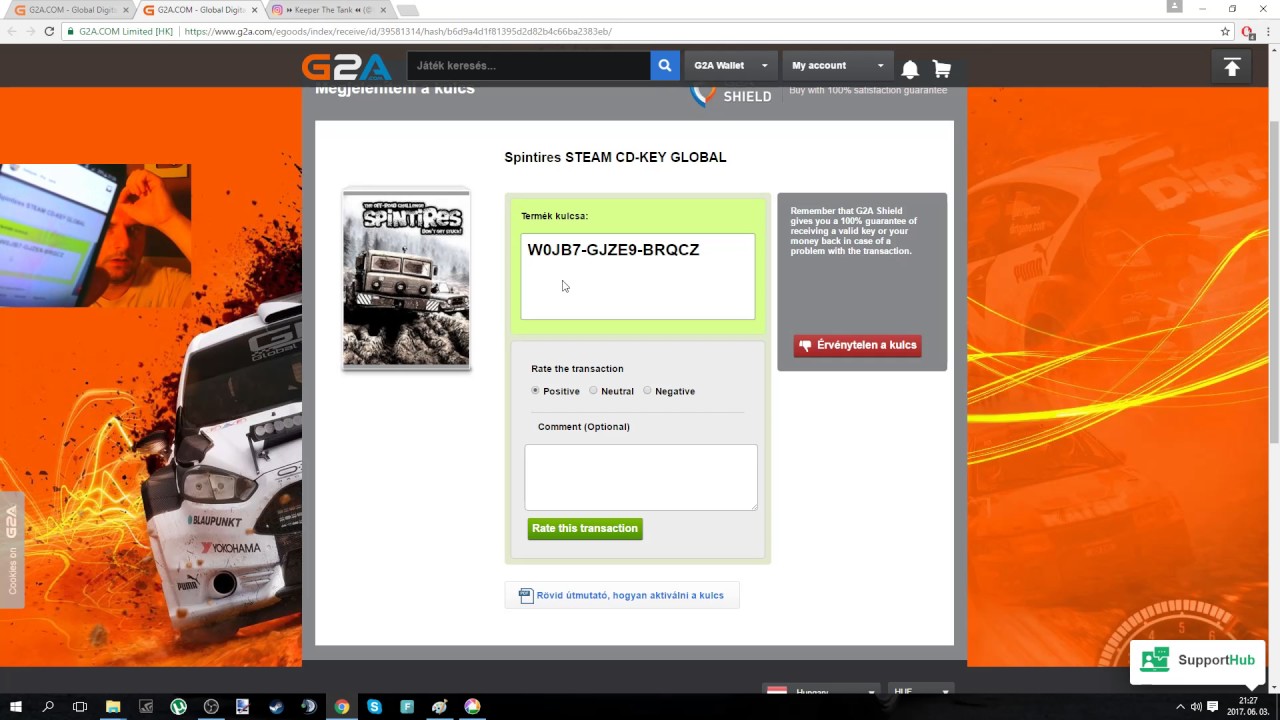Click the scroll-to-top arrow button
This screenshot has height=720, width=1280.
(1232, 67)
